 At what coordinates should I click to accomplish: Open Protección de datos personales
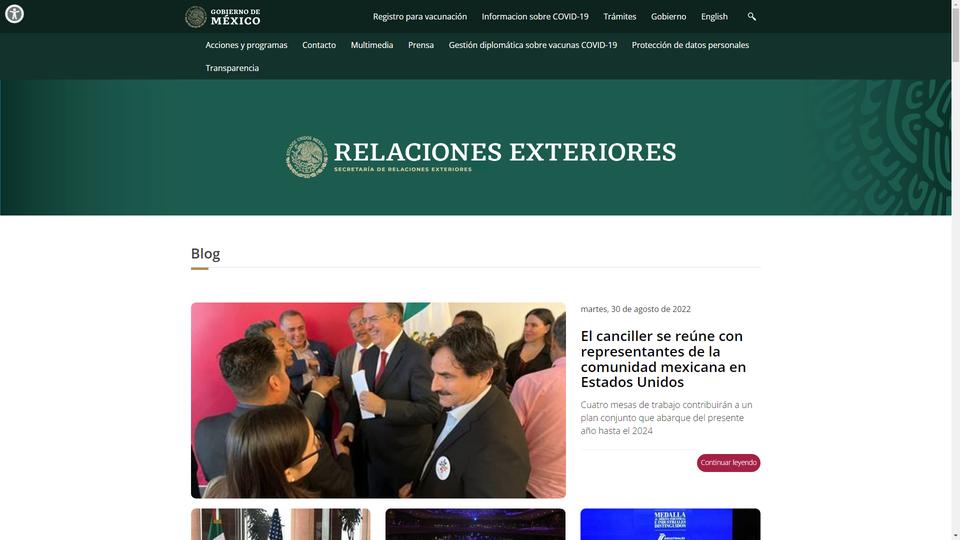[690, 45]
